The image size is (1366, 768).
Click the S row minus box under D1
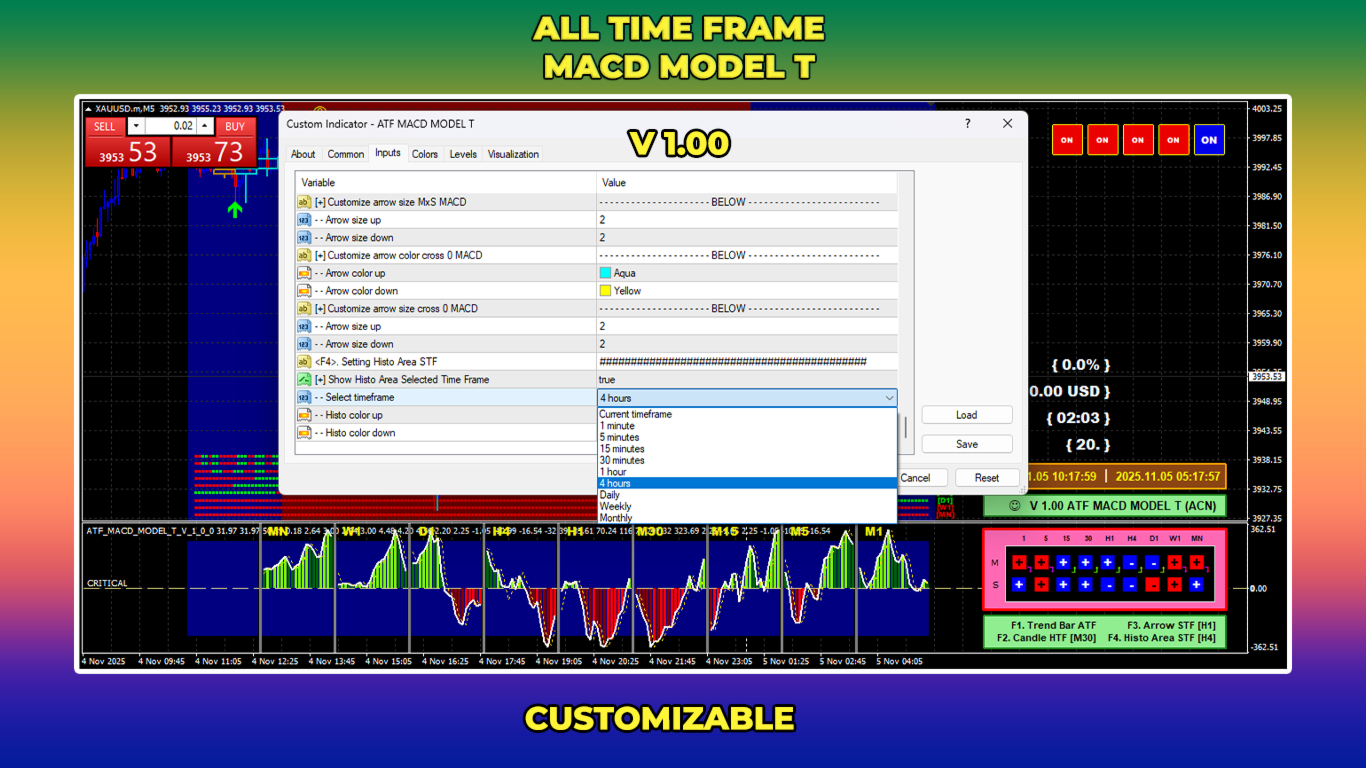pyautogui.click(x=1152, y=585)
